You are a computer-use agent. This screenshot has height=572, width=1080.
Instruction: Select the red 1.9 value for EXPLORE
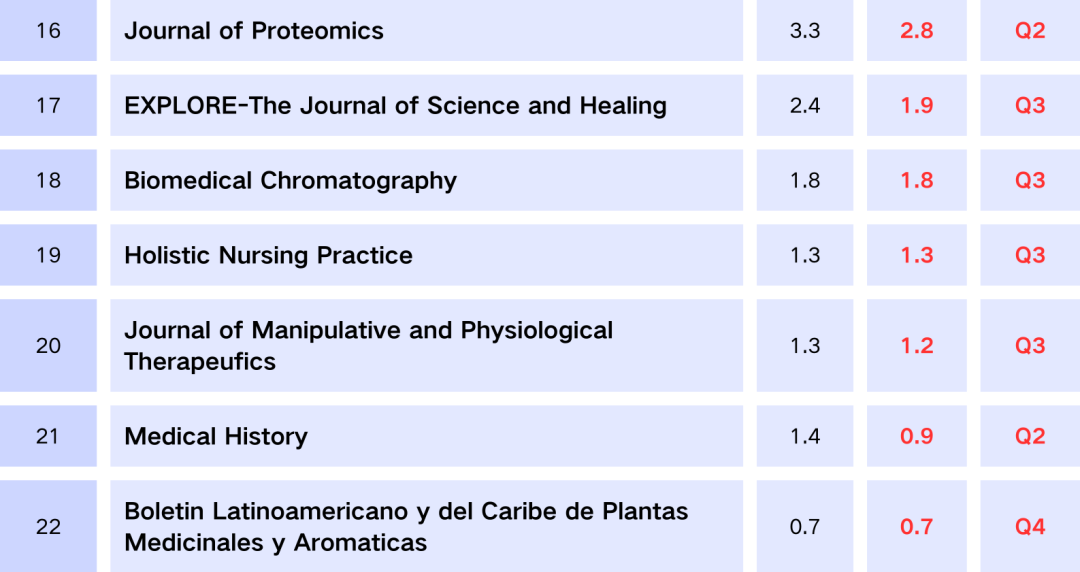[x=916, y=105]
